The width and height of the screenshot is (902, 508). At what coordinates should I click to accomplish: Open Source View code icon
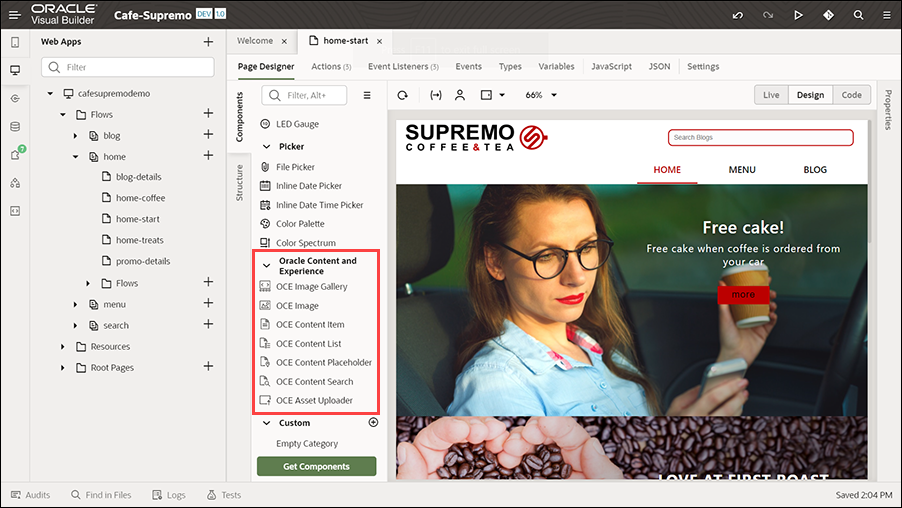point(15,211)
